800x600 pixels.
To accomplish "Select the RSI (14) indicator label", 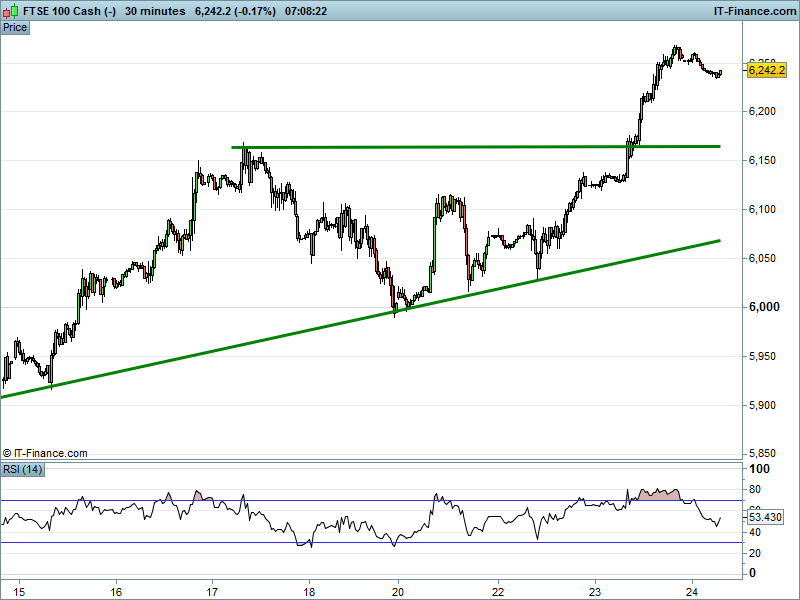I will pos(22,469).
